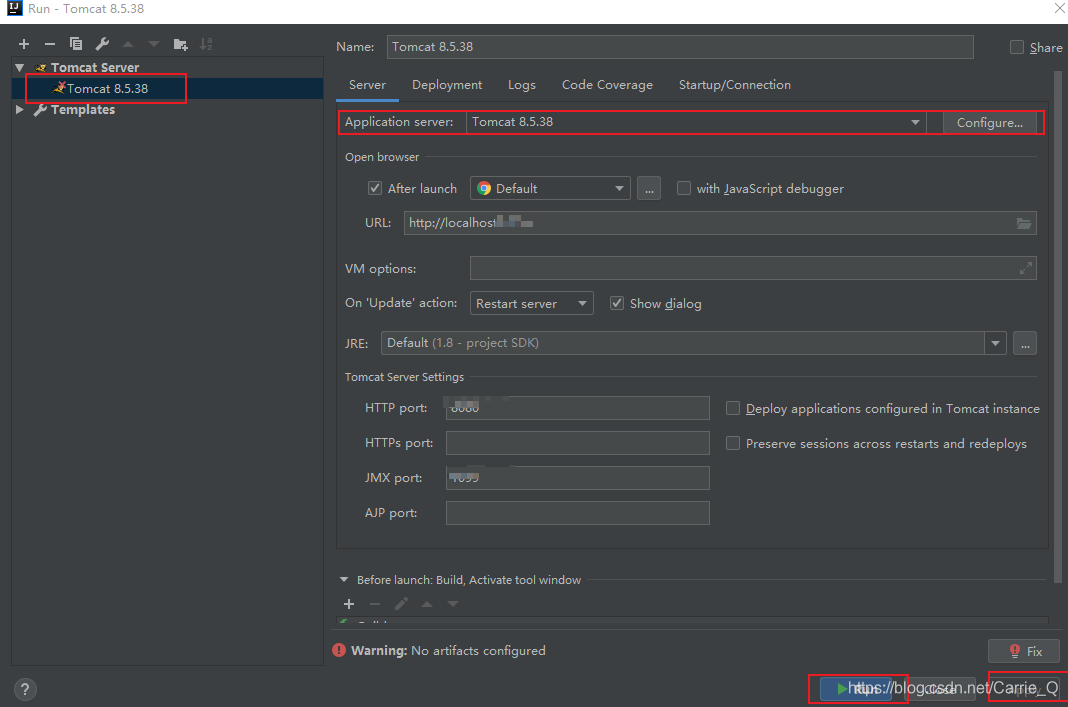This screenshot has height=707, width=1068.
Task: Open the Code Coverage tab
Action: [x=607, y=85]
